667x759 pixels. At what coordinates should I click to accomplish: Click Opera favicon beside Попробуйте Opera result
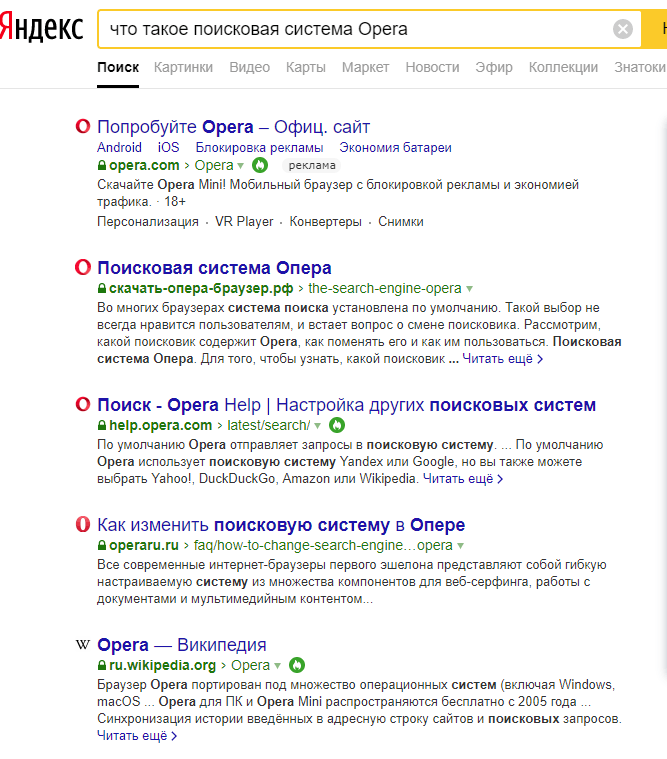[x=83, y=127]
